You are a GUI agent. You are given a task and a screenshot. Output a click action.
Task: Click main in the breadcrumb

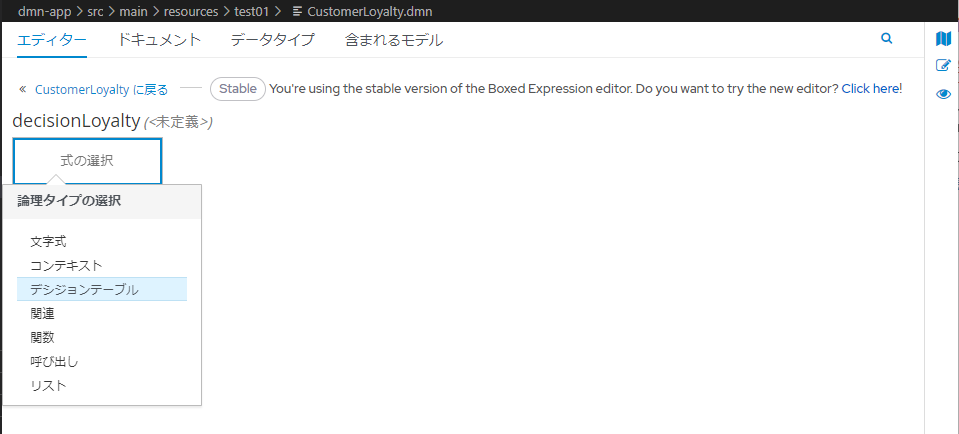click(133, 11)
